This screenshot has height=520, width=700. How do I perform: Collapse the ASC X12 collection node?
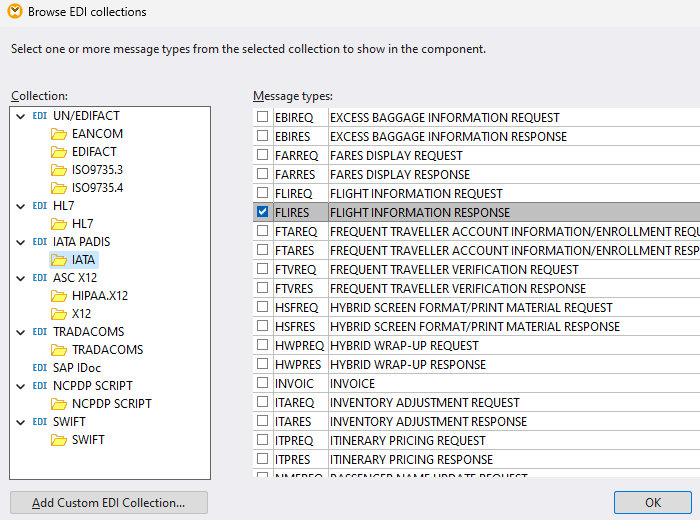click(x=21, y=278)
